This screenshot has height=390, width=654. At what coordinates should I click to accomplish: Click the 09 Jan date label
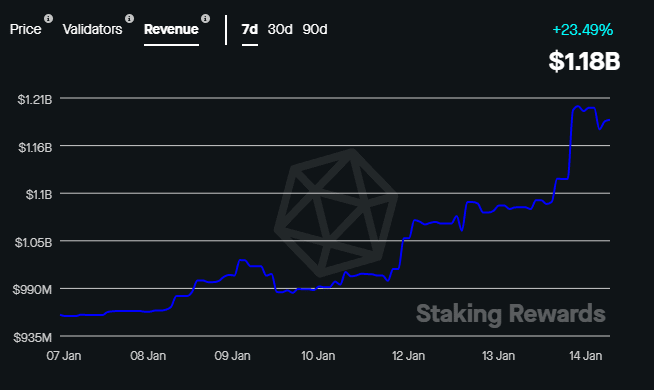232,356
